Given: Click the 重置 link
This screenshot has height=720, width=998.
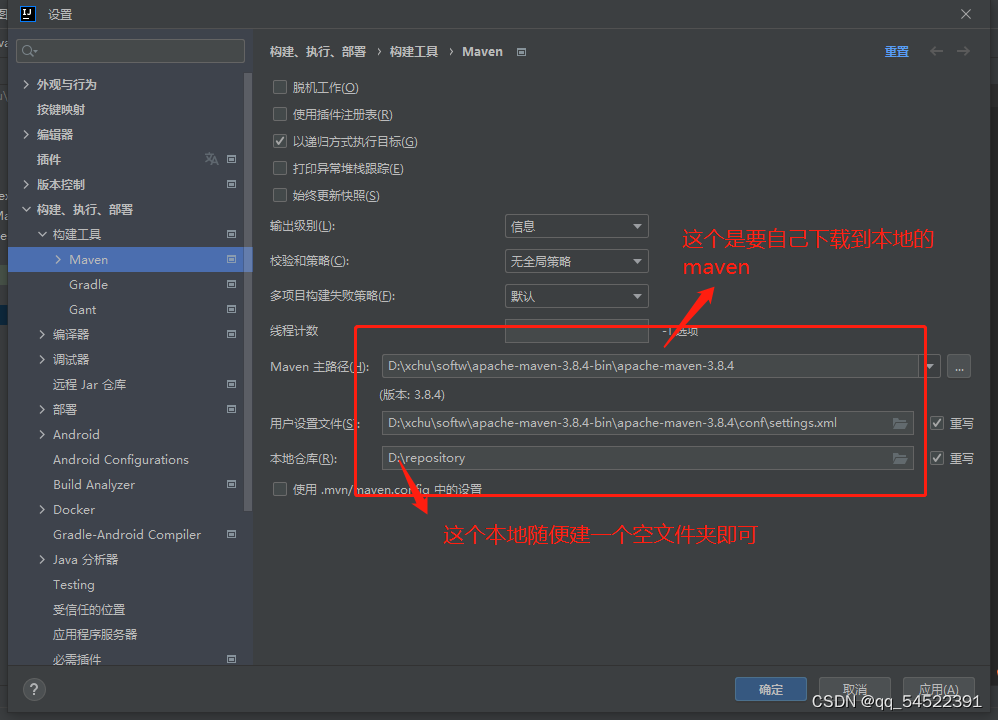Looking at the screenshot, I should pos(897,52).
